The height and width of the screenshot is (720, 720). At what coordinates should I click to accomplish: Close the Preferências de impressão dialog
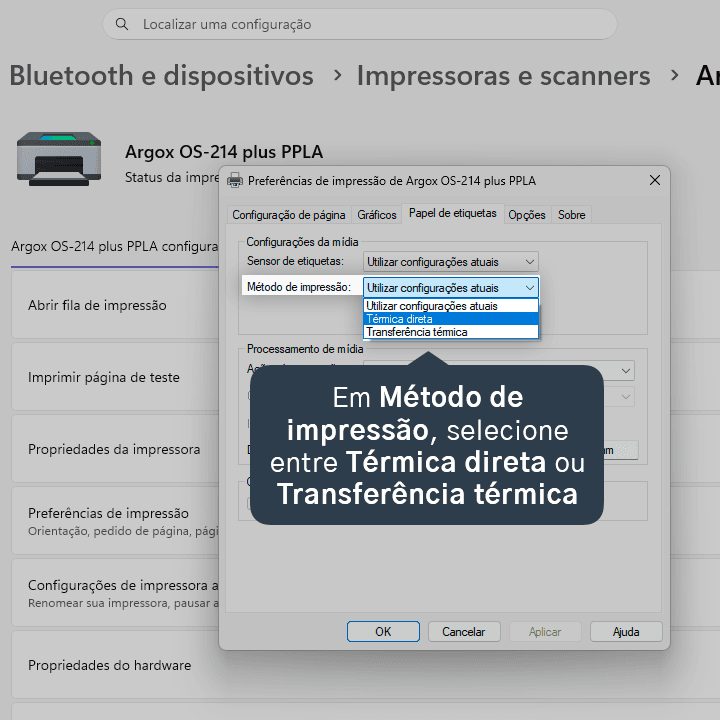click(x=655, y=180)
